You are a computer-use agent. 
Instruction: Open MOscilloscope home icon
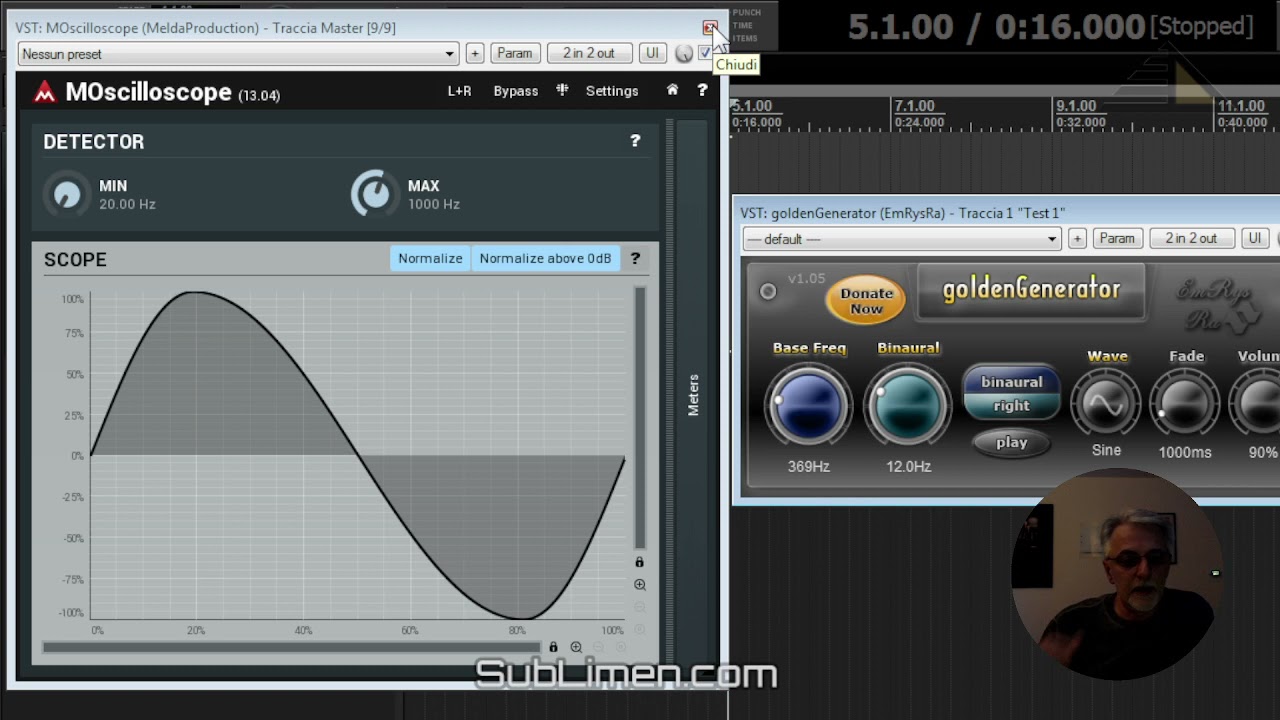click(672, 90)
